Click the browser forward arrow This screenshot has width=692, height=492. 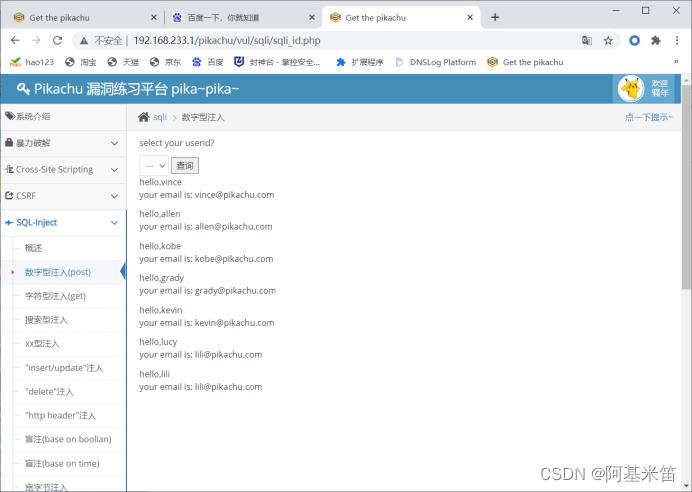tap(36, 41)
